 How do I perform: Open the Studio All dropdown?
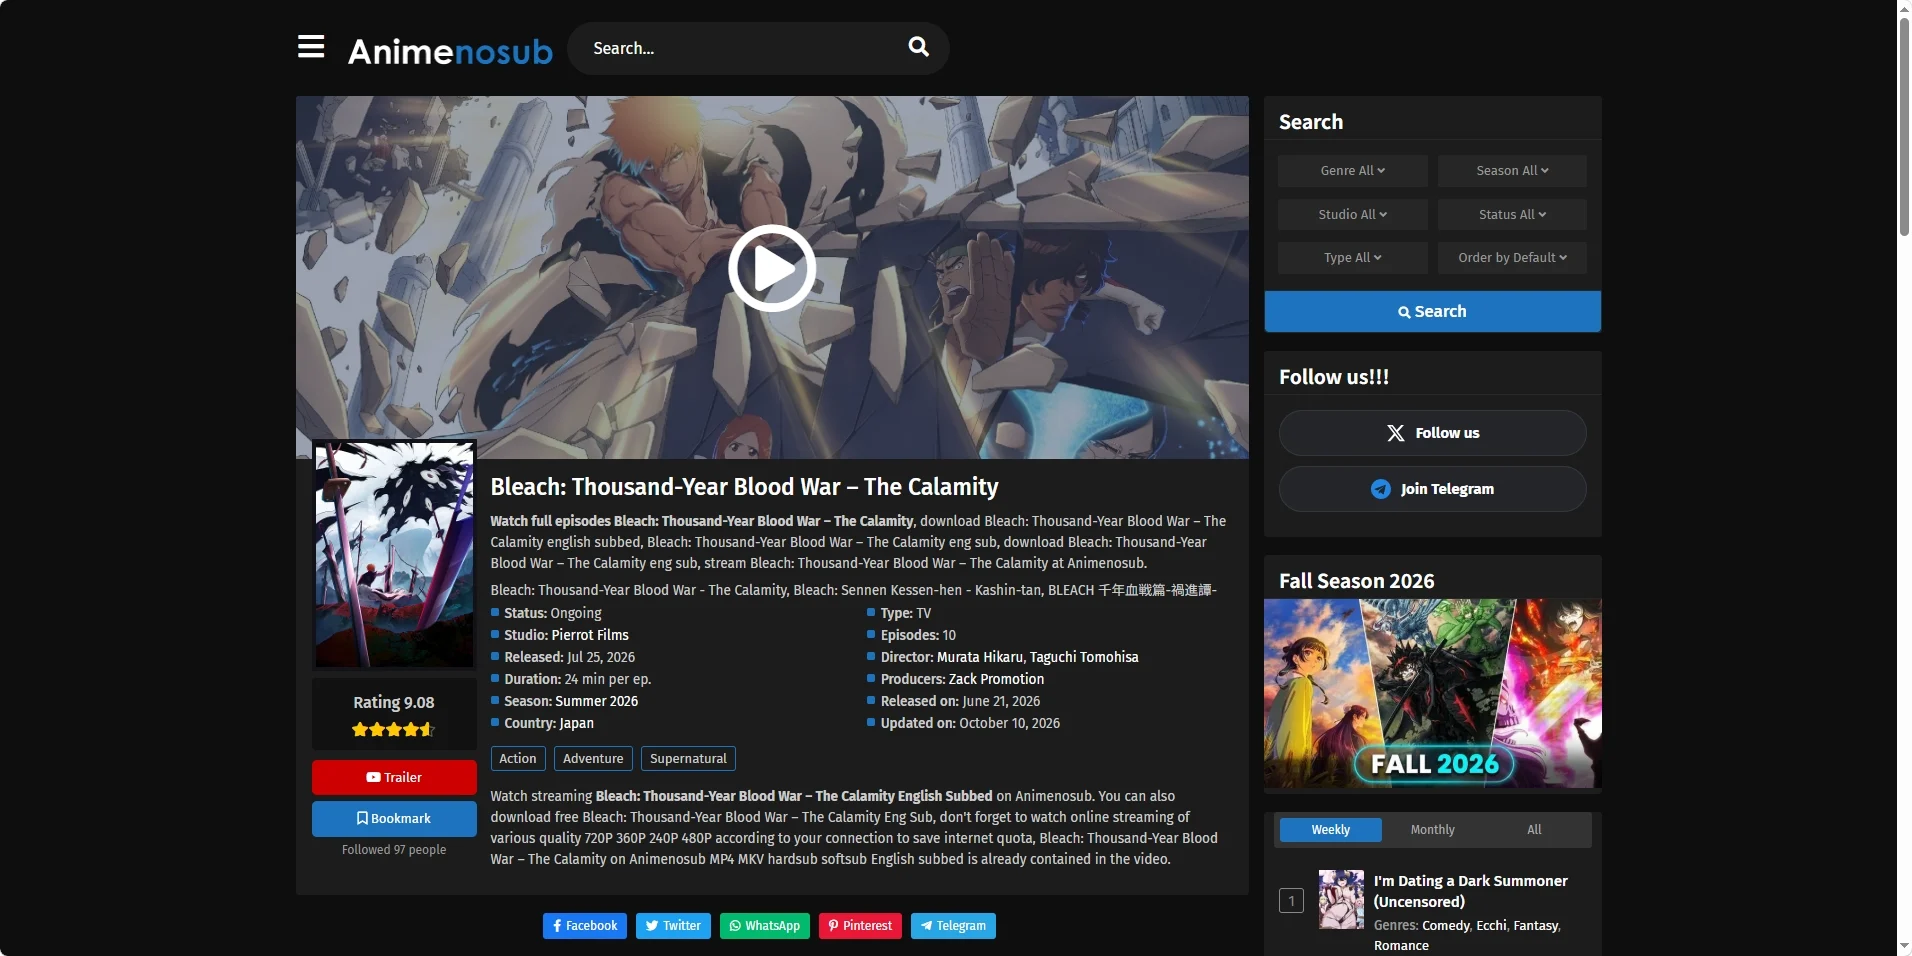(1352, 214)
